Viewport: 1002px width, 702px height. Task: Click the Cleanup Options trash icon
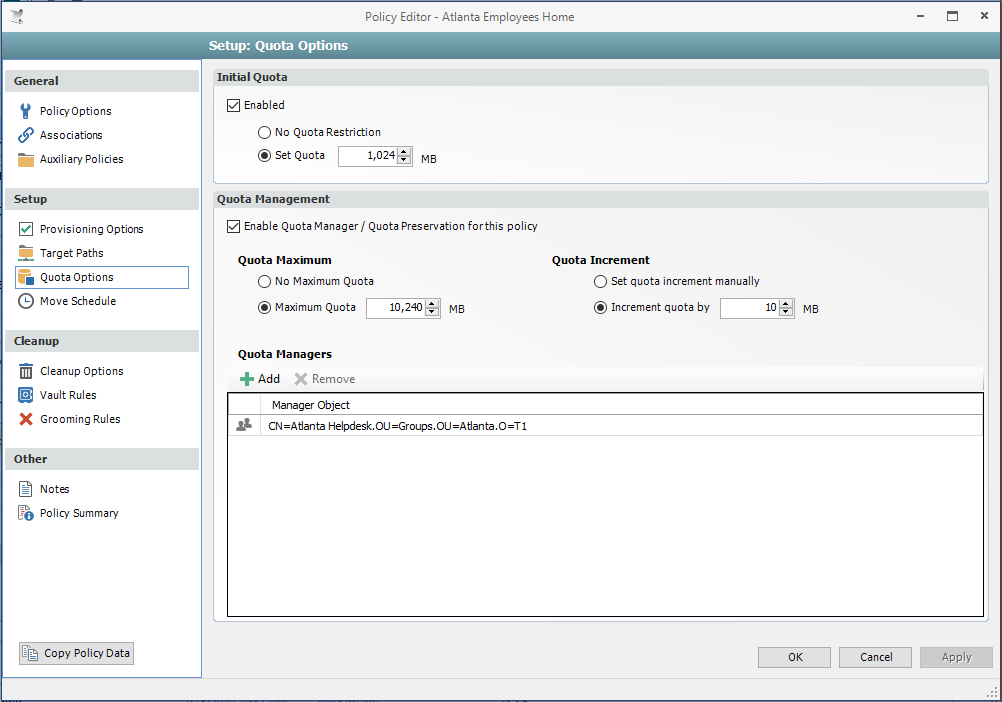tap(26, 372)
